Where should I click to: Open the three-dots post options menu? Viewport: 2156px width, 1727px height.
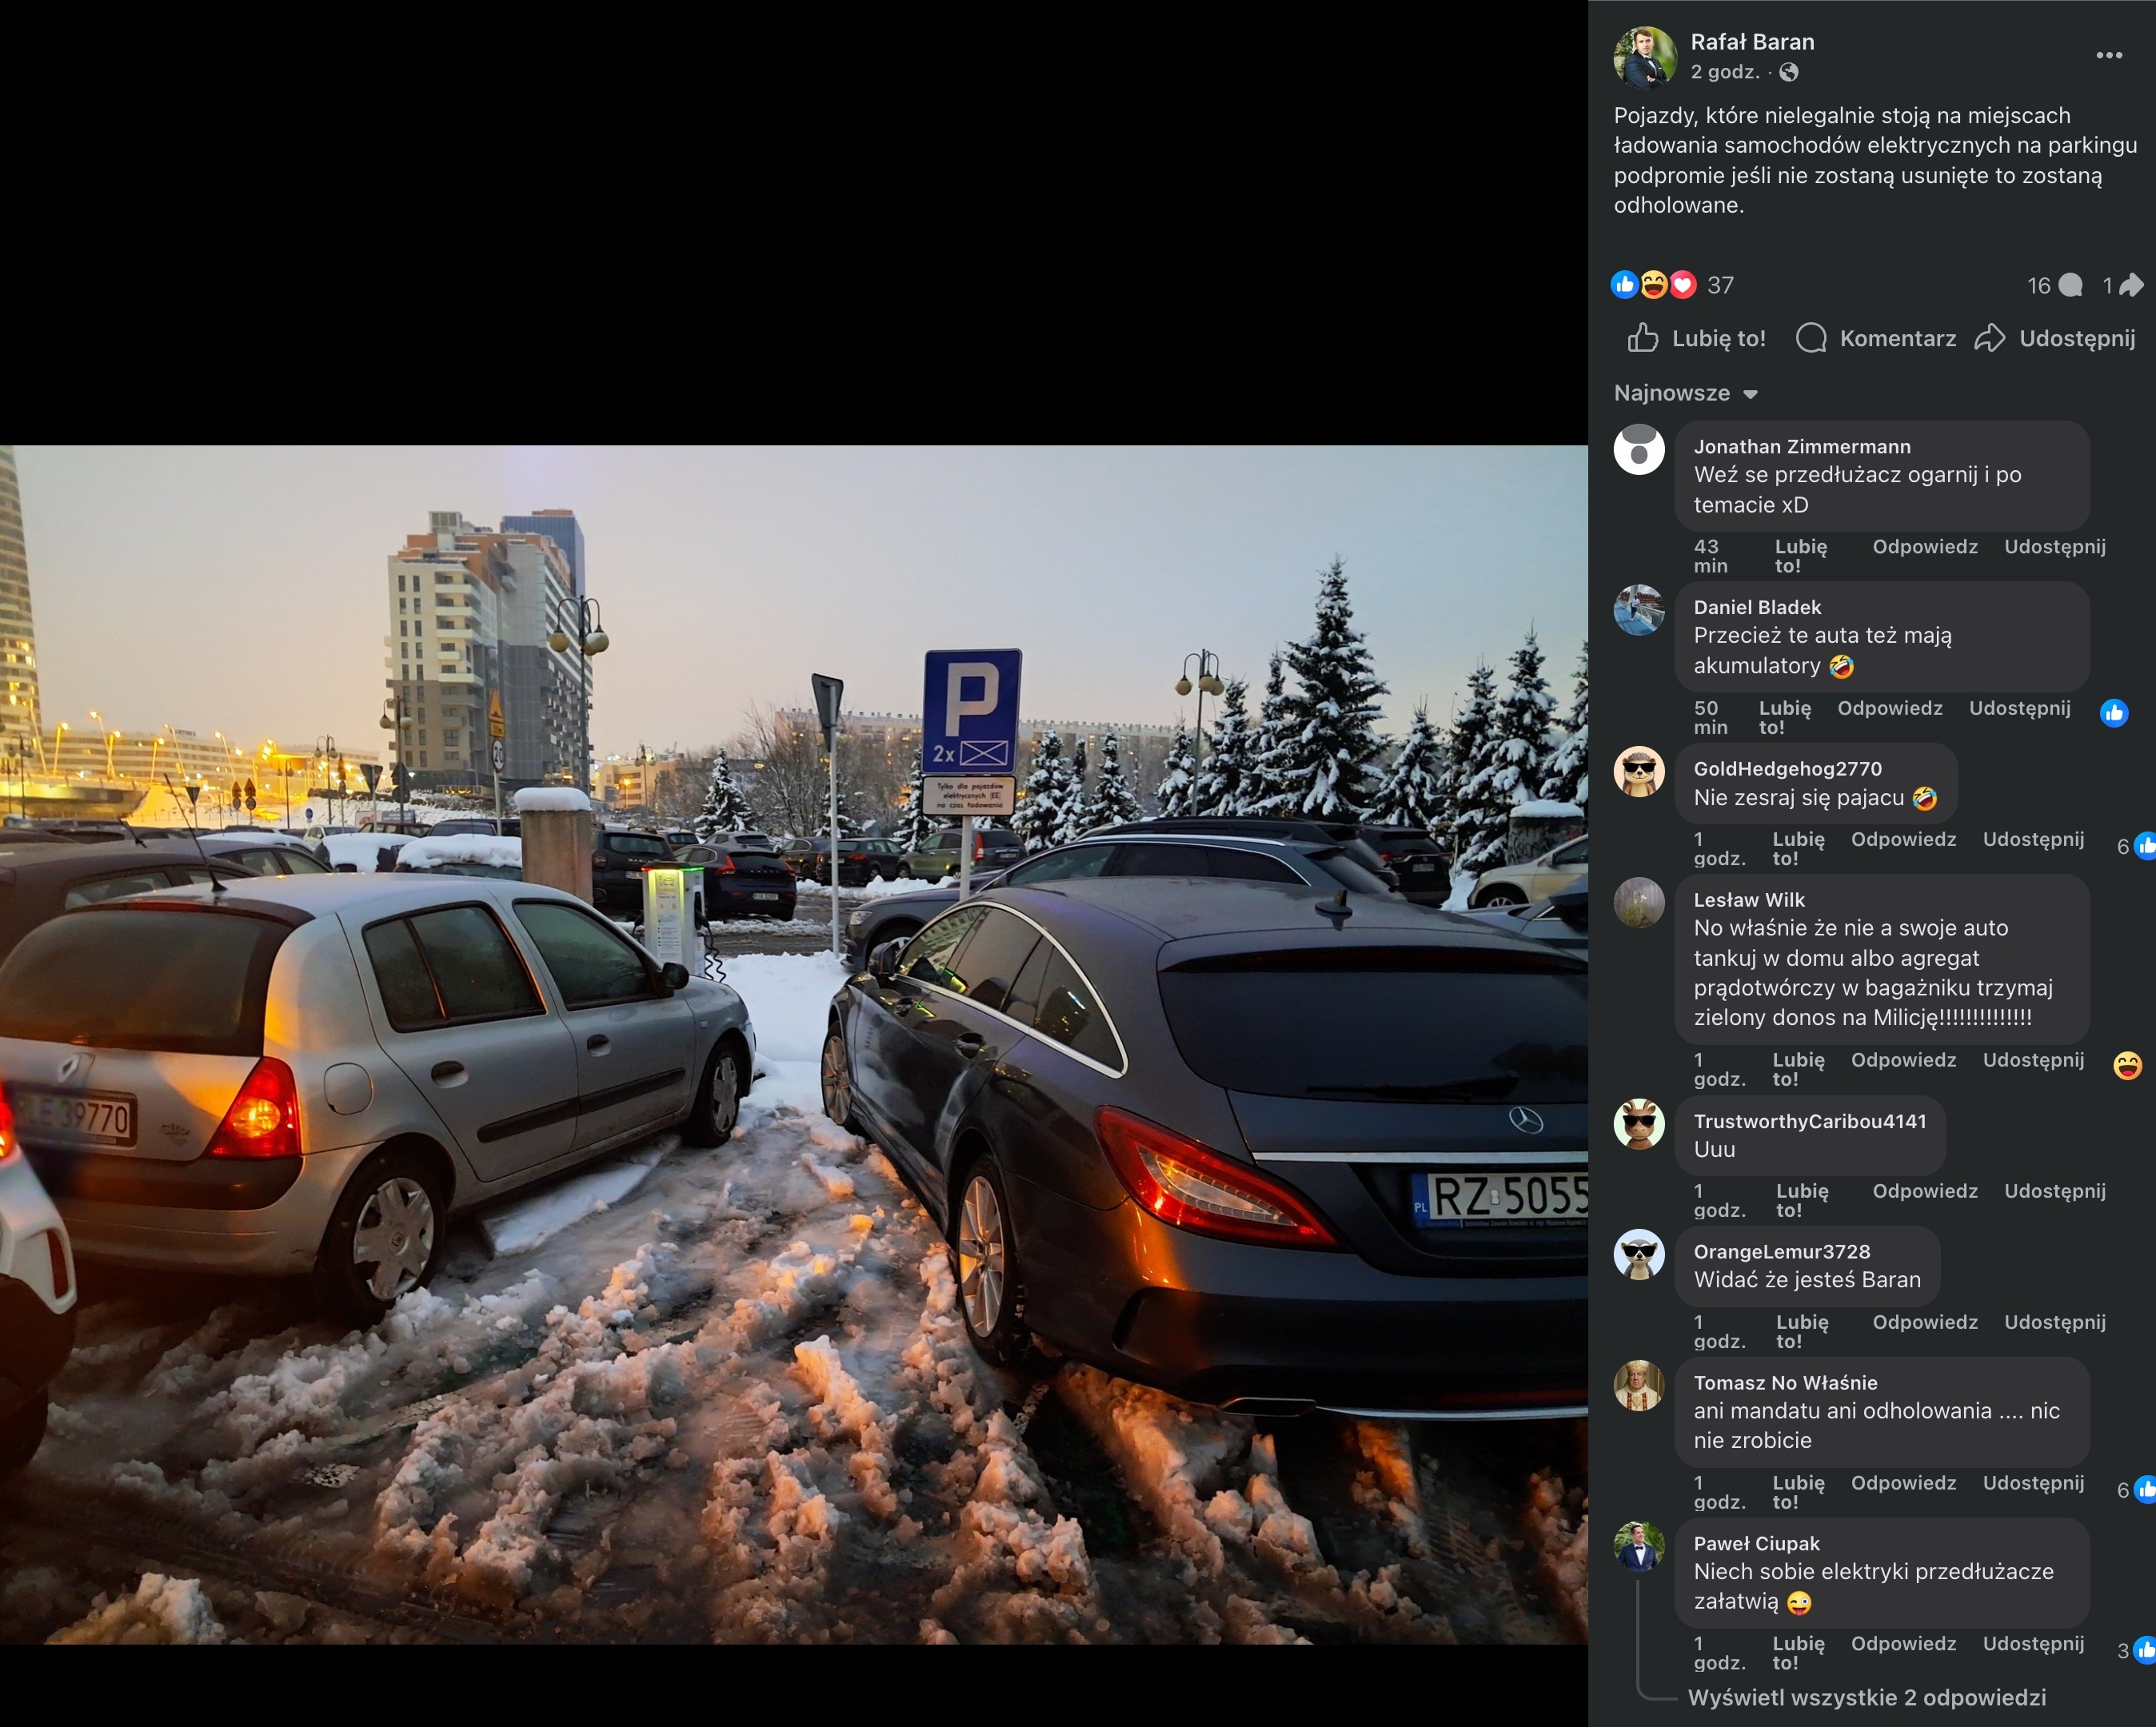(x=2108, y=56)
